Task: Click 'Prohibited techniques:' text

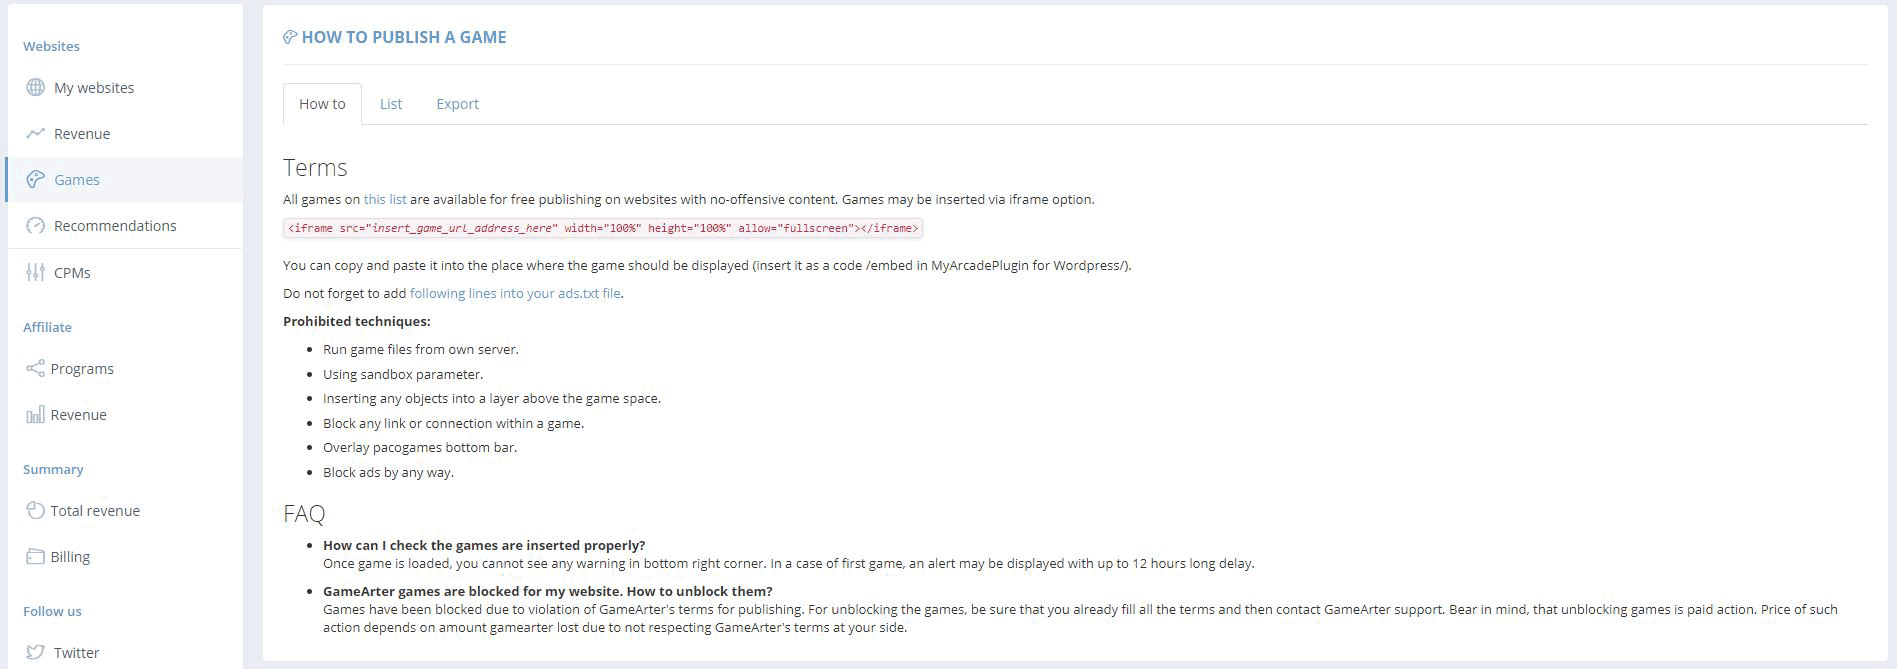Action: [x=357, y=321]
